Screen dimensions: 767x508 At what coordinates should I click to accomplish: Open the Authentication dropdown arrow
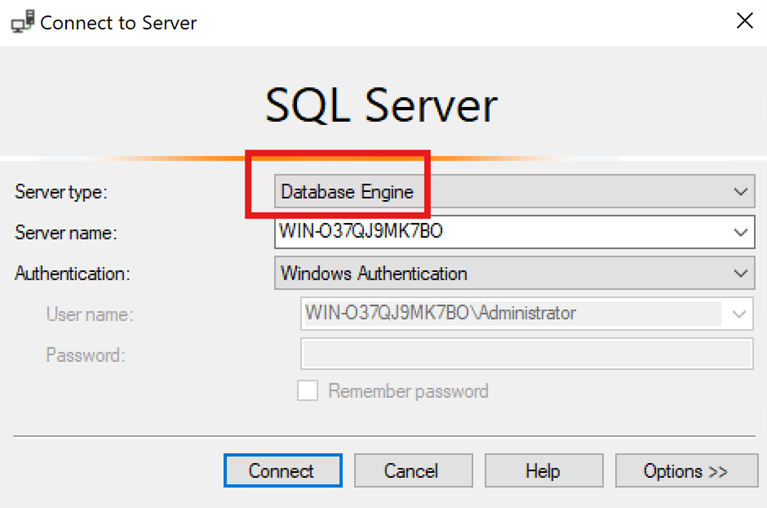point(741,273)
